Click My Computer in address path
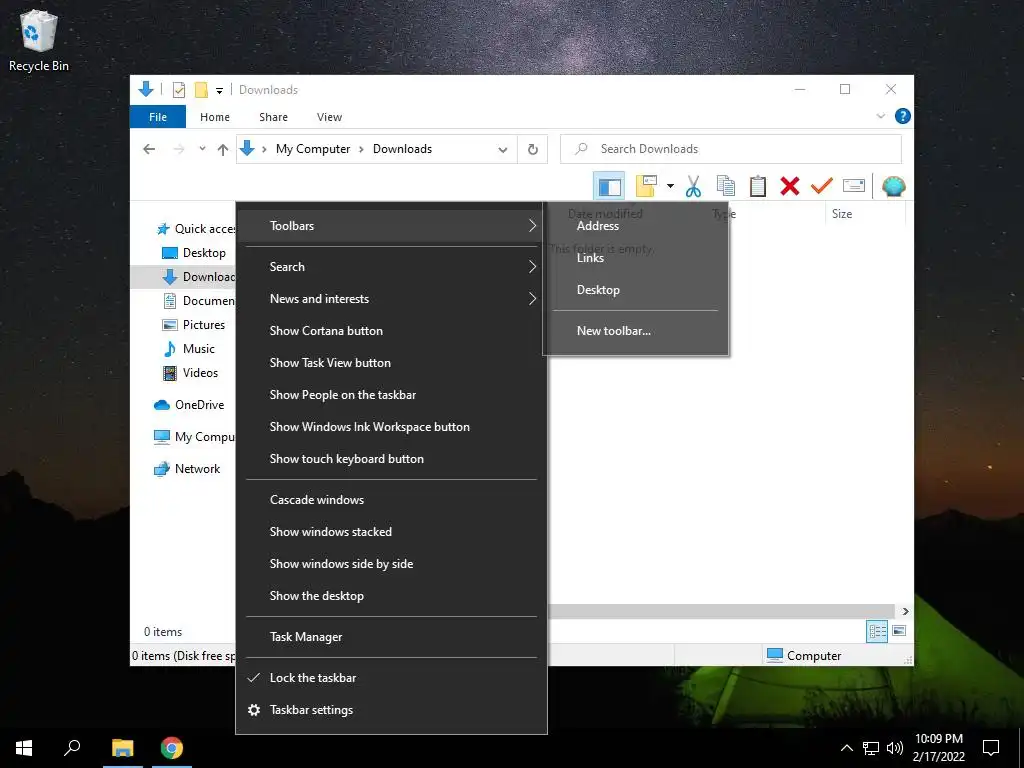 coord(313,149)
